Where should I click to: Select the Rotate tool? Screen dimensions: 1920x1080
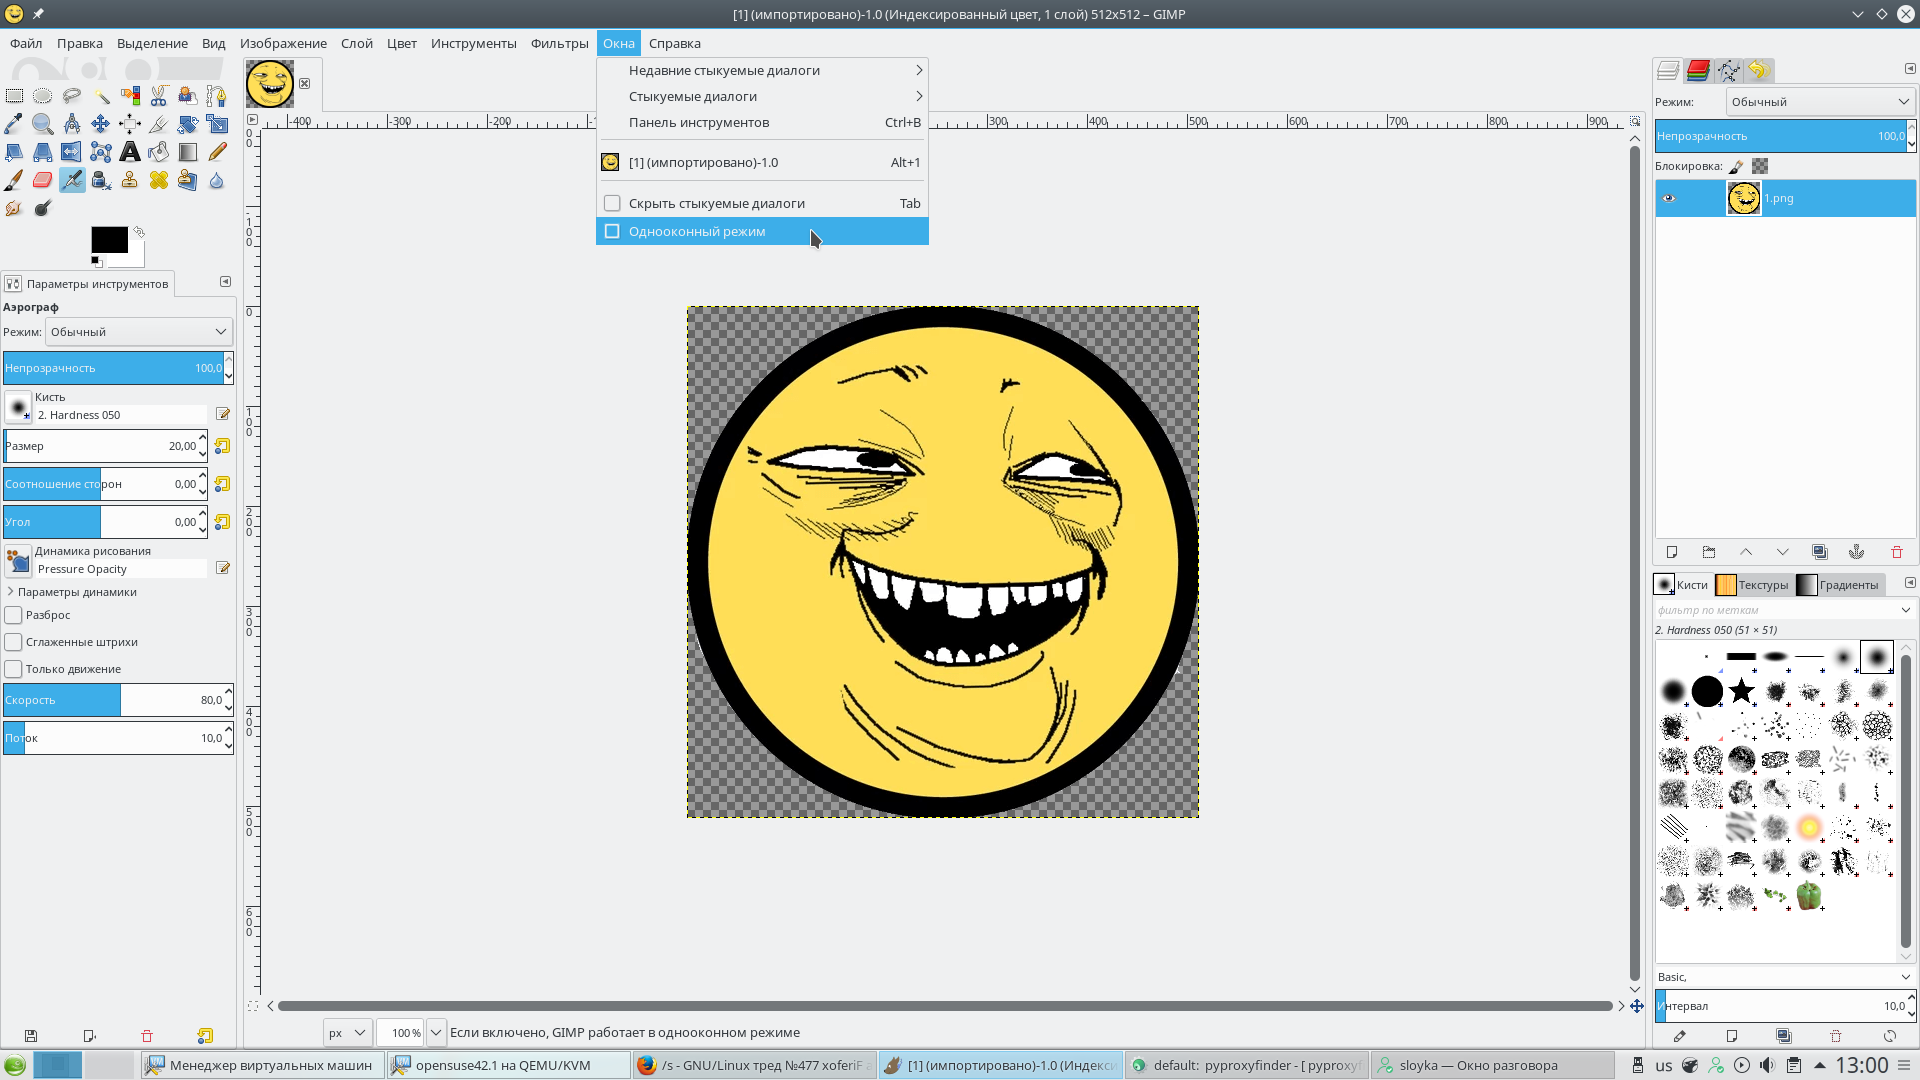click(188, 124)
